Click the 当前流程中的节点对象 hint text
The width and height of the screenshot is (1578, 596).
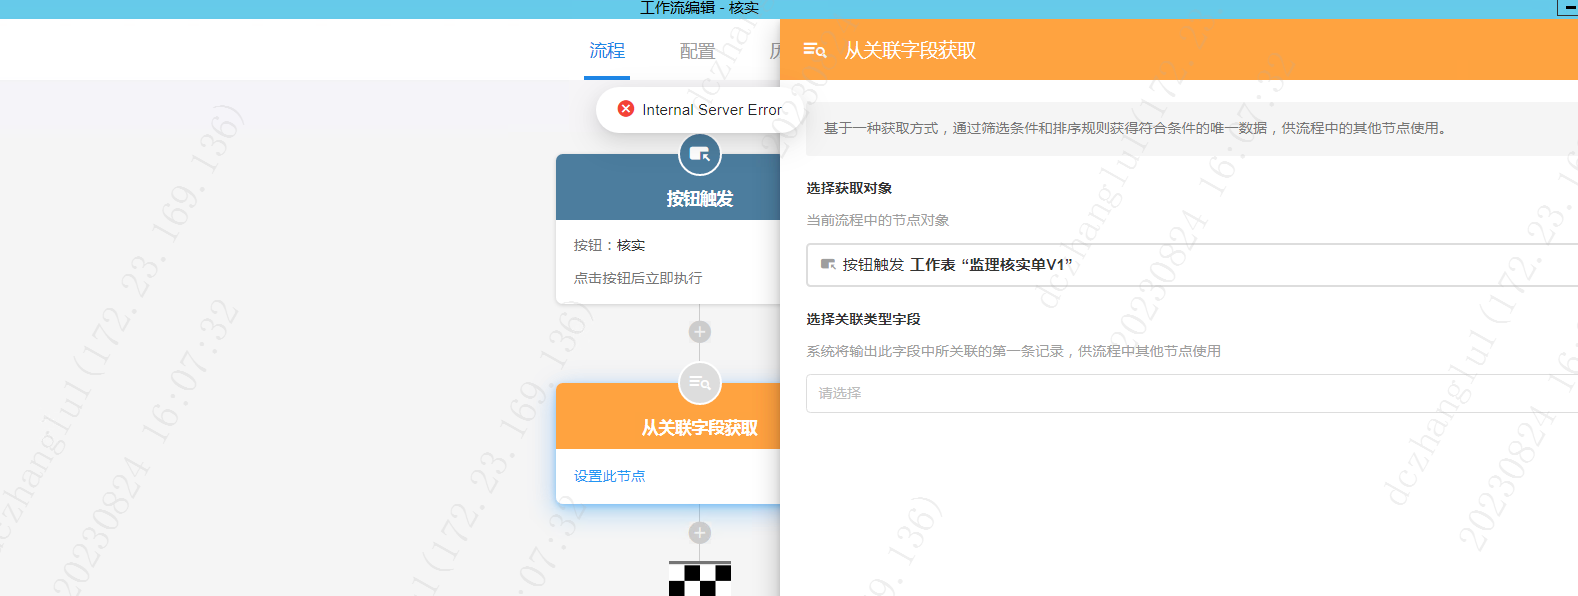877,220
